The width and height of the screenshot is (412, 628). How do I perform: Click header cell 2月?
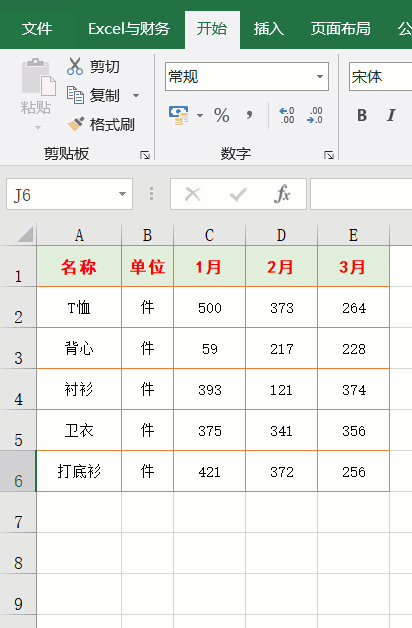pyautogui.click(x=281, y=267)
